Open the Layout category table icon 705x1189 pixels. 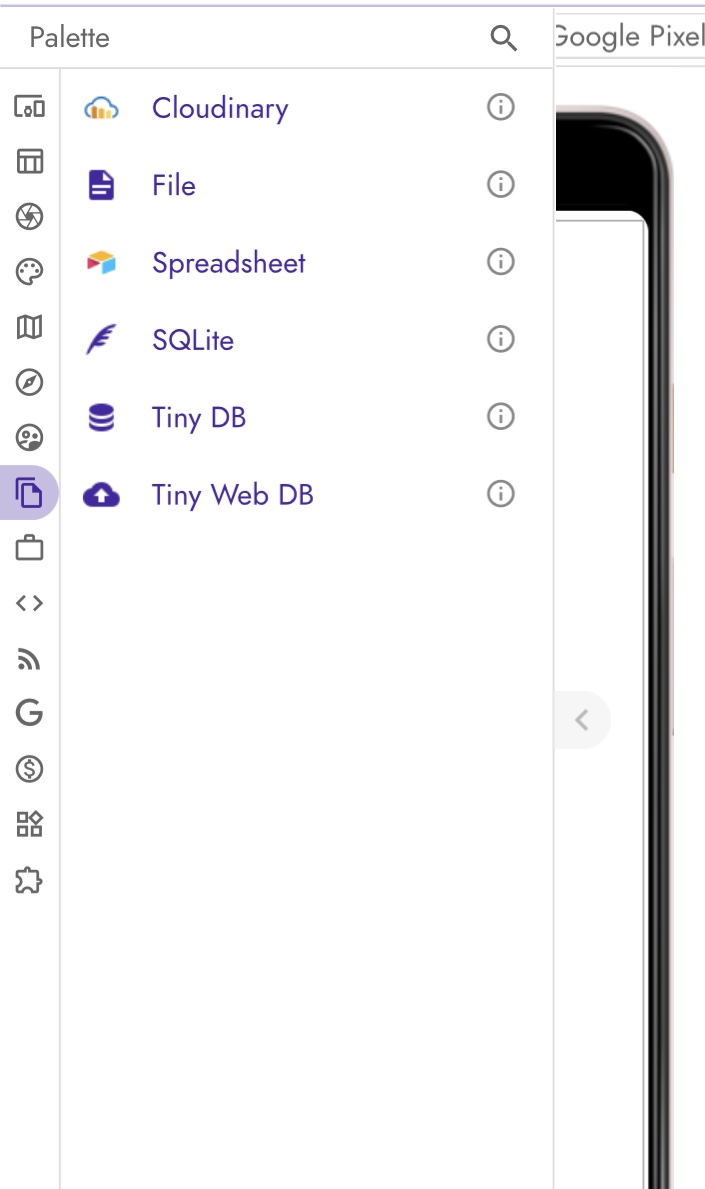(30, 161)
